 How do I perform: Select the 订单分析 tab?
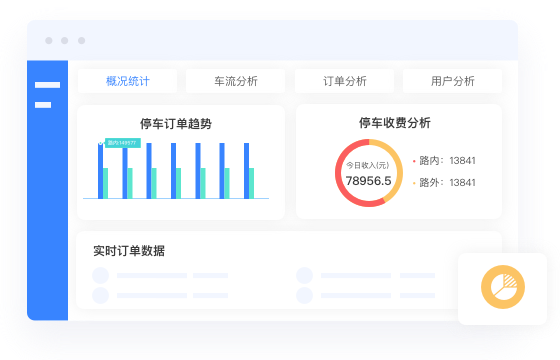coord(345,81)
